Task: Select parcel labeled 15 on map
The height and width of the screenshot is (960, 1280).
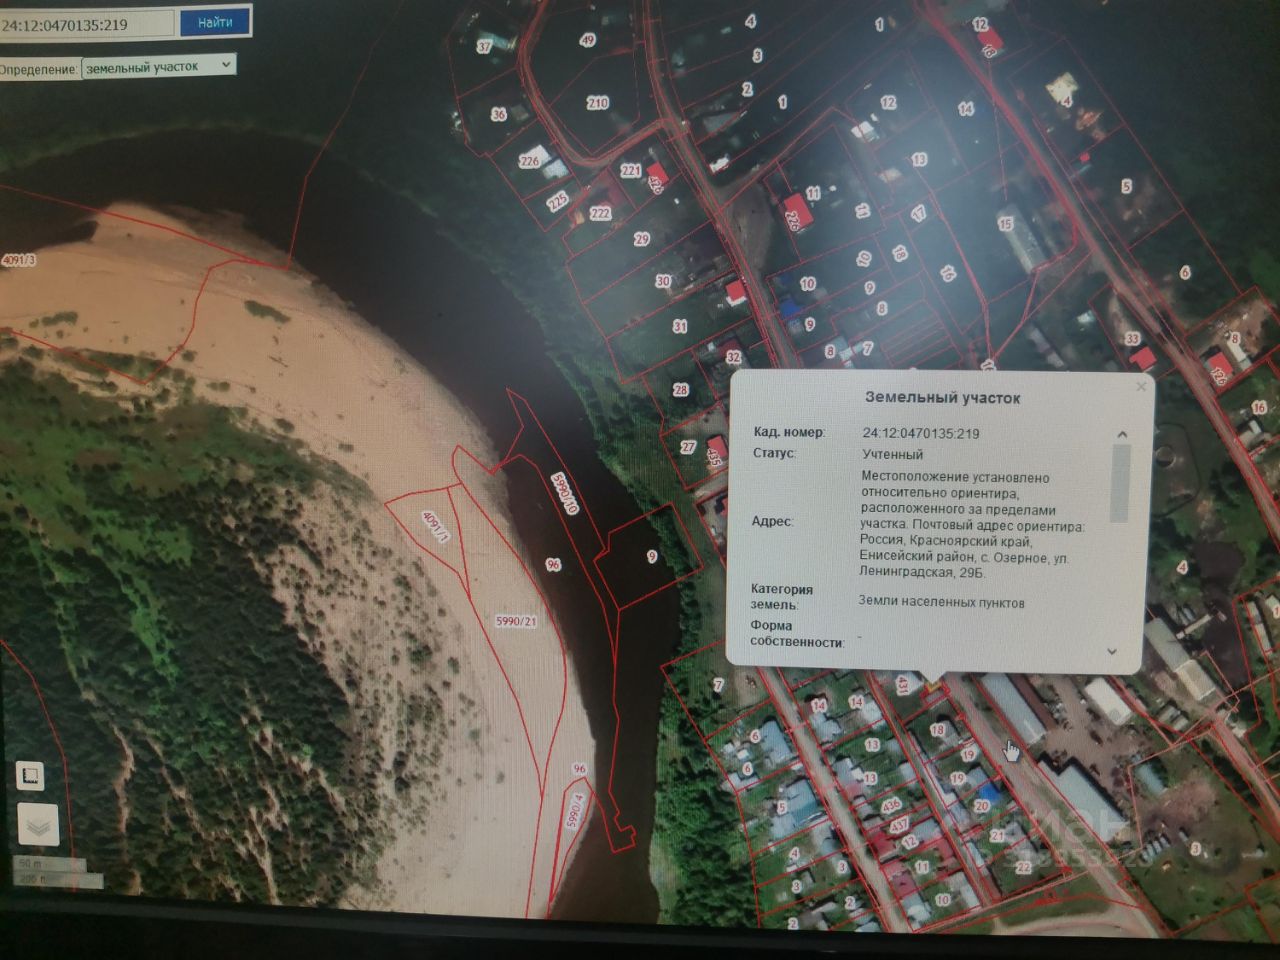Action: (x=1005, y=224)
